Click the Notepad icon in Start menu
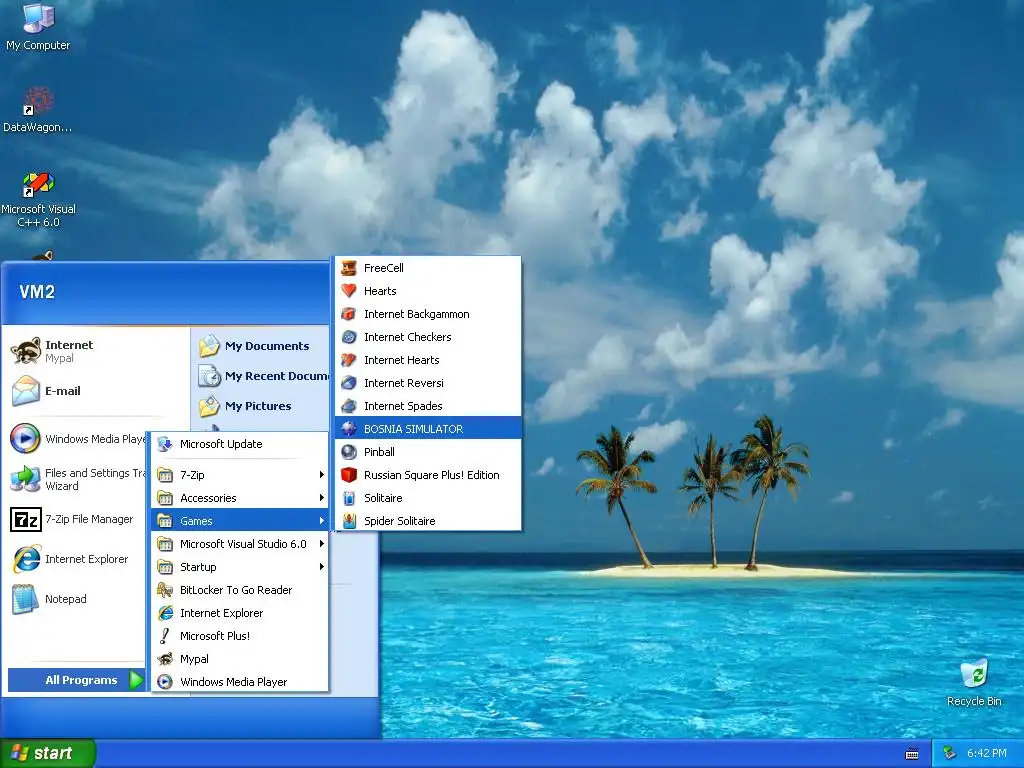Screen dimensions: 1024x768 click(x=26, y=599)
